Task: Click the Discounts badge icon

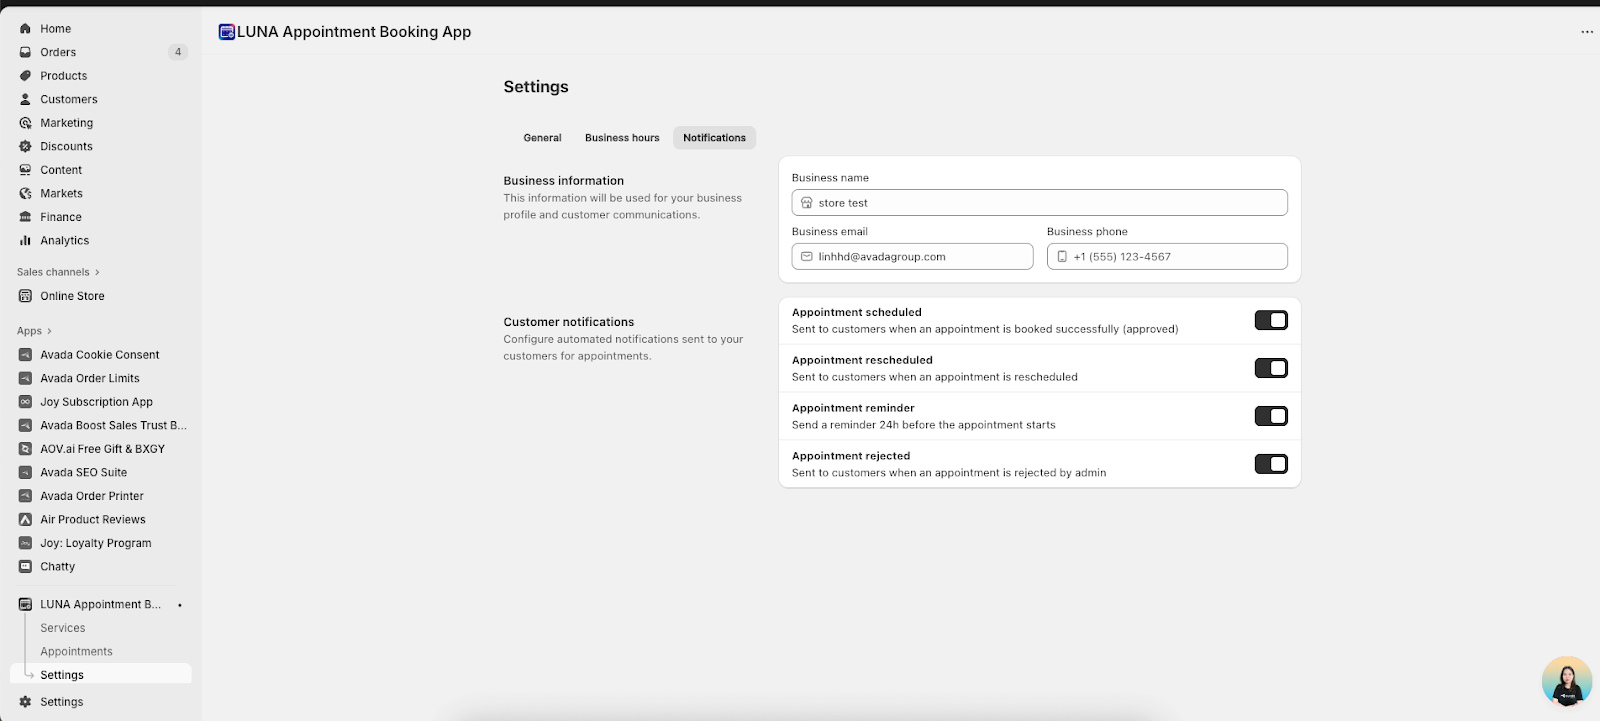Action: [25, 146]
